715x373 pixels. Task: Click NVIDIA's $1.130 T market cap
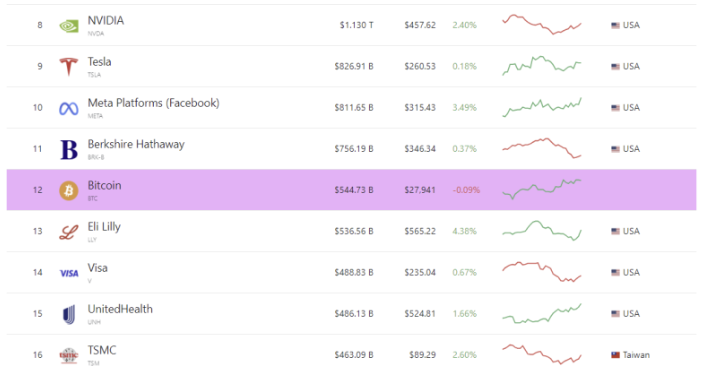point(356,25)
